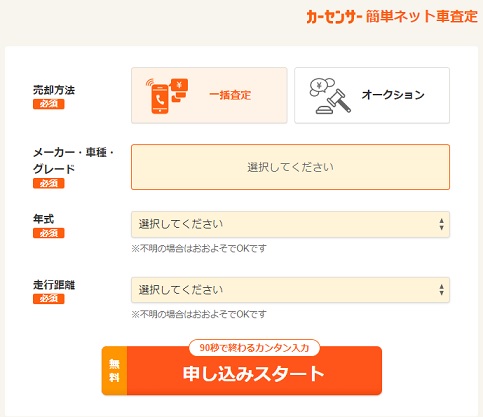Click the 必須 badge under 年式

(49, 233)
